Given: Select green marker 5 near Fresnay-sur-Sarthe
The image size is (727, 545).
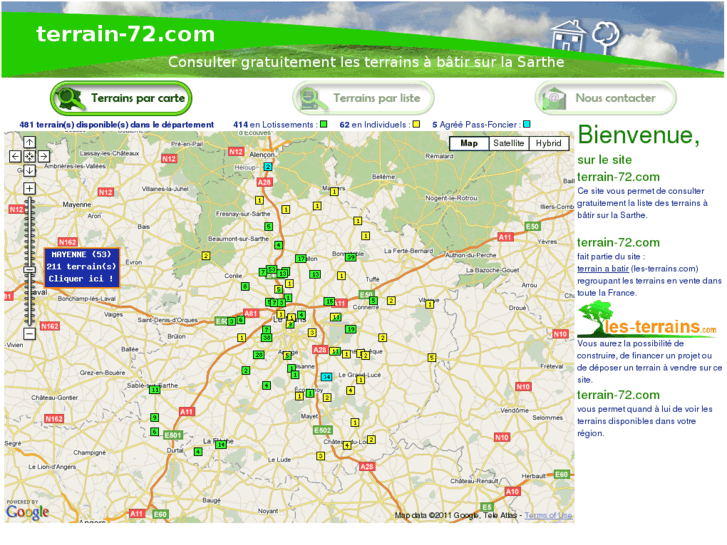Looking at the screenshot, I should click(268, 226).
